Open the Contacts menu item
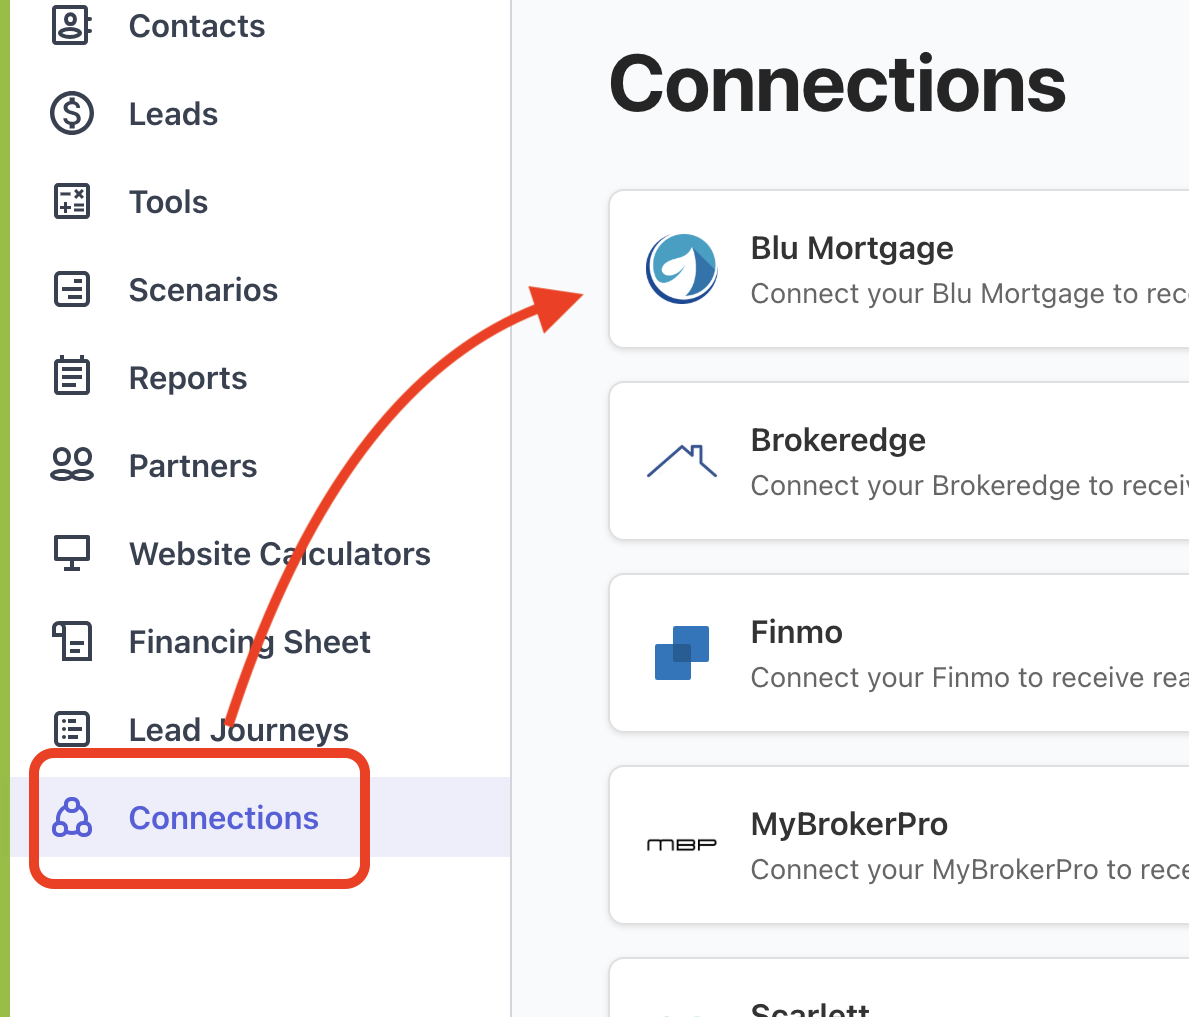Image resolution: width=1189 pixels, height=1017 pixels. pos(197,26)
